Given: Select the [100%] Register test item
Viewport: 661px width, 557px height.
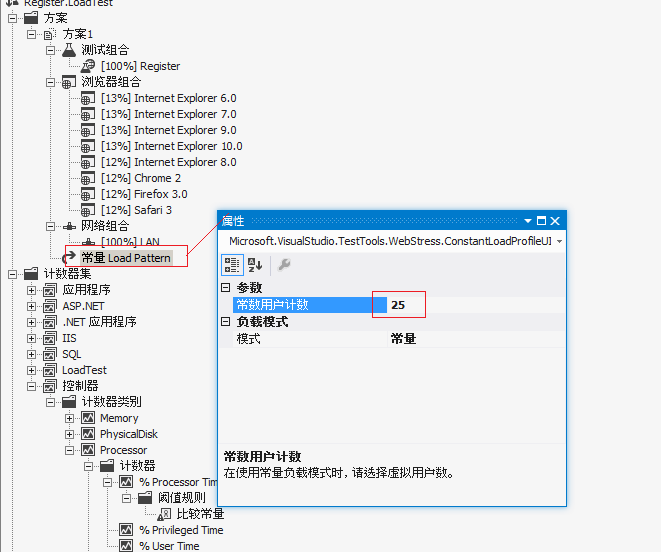Looking at the screenshot, I should tap(140, 66).
